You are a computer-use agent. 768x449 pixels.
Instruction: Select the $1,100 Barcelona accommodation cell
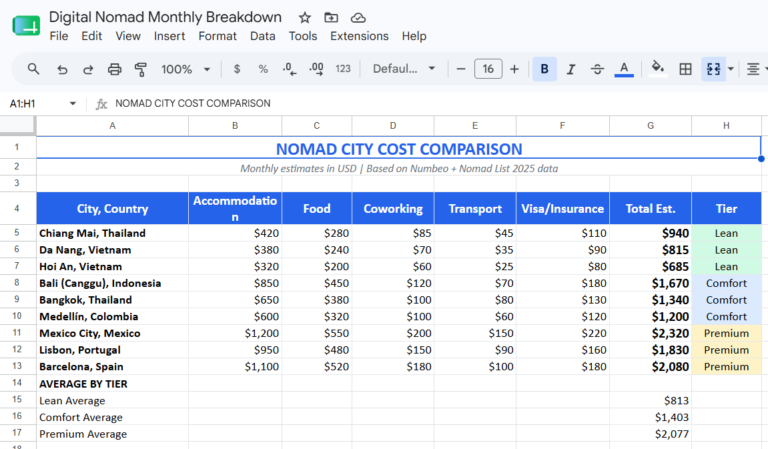pyautogui.click(x=235, y=366)
